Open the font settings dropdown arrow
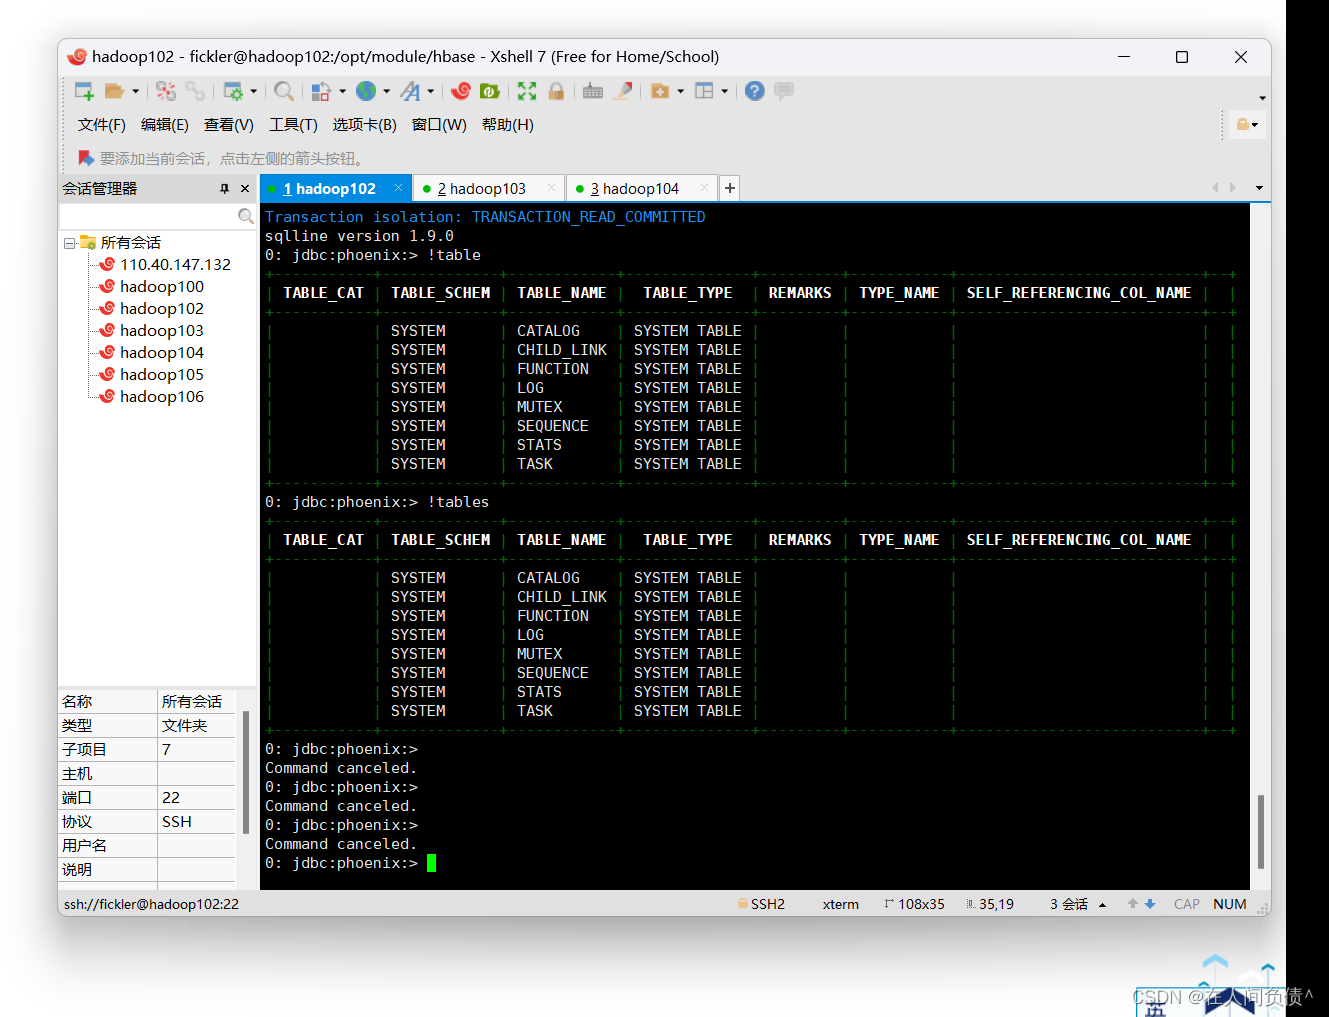 pos(430,91)
